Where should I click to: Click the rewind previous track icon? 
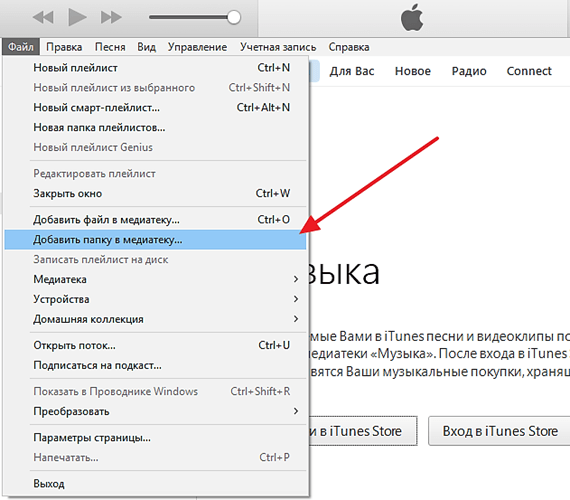click(43, 17)
